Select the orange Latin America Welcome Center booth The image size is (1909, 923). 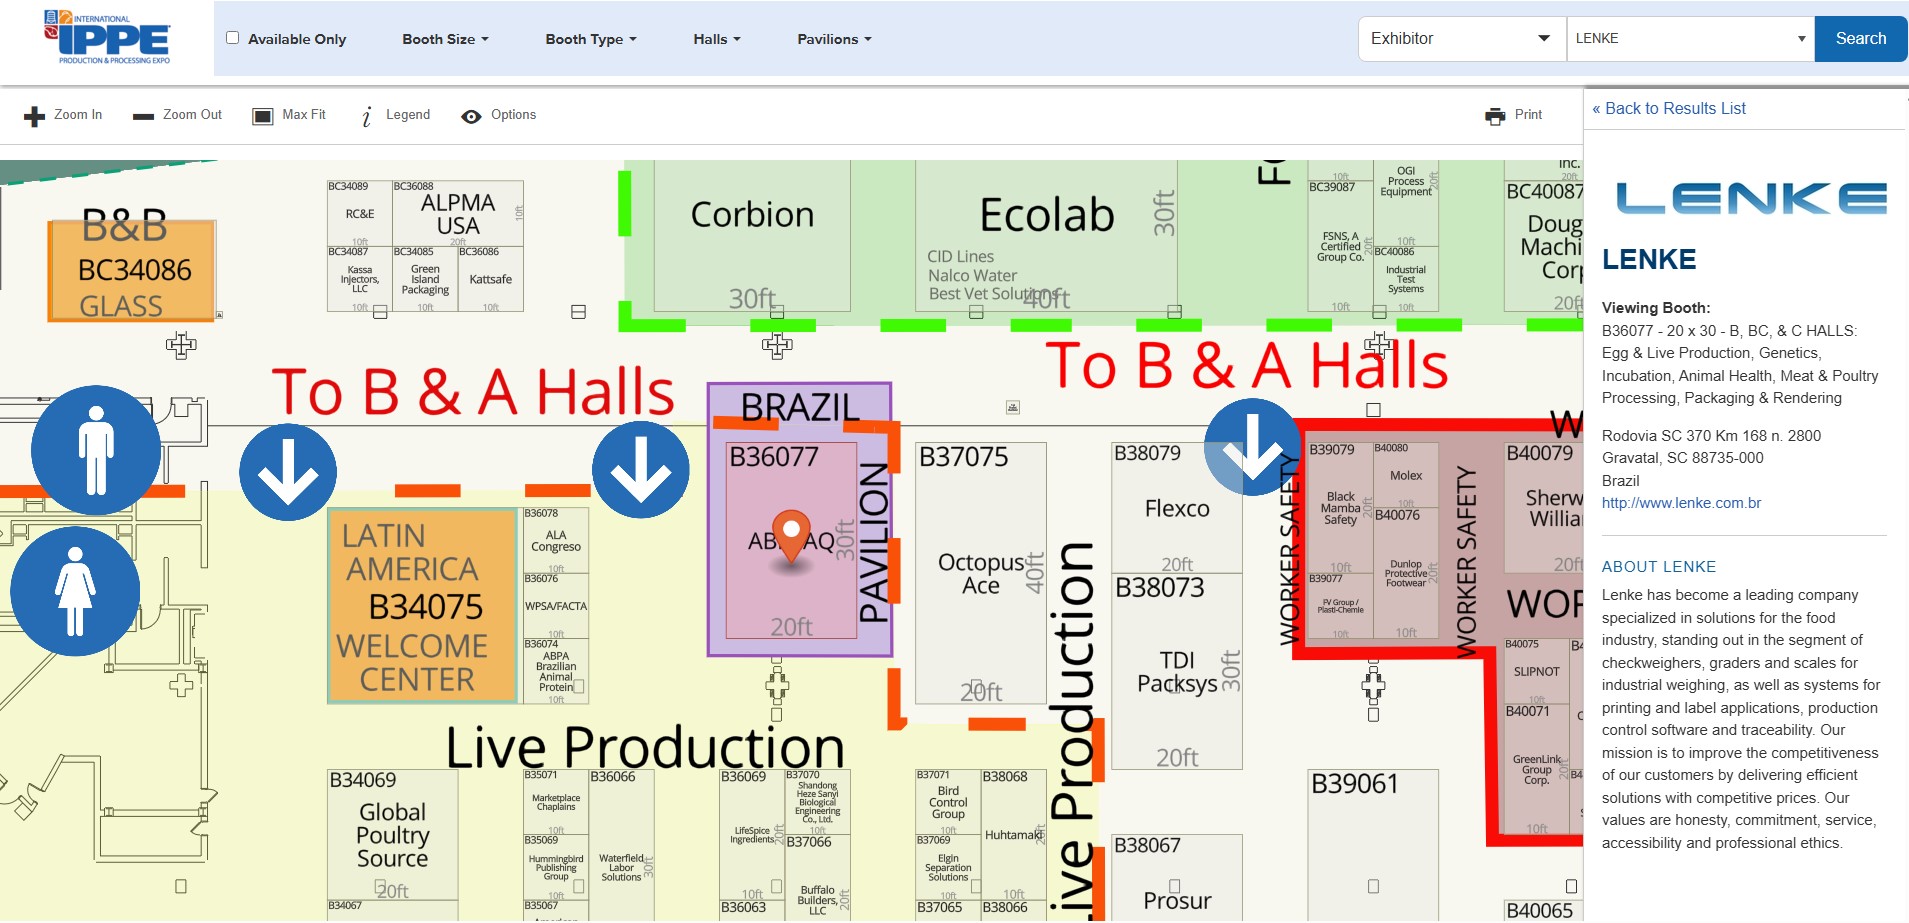coord(422,606)
